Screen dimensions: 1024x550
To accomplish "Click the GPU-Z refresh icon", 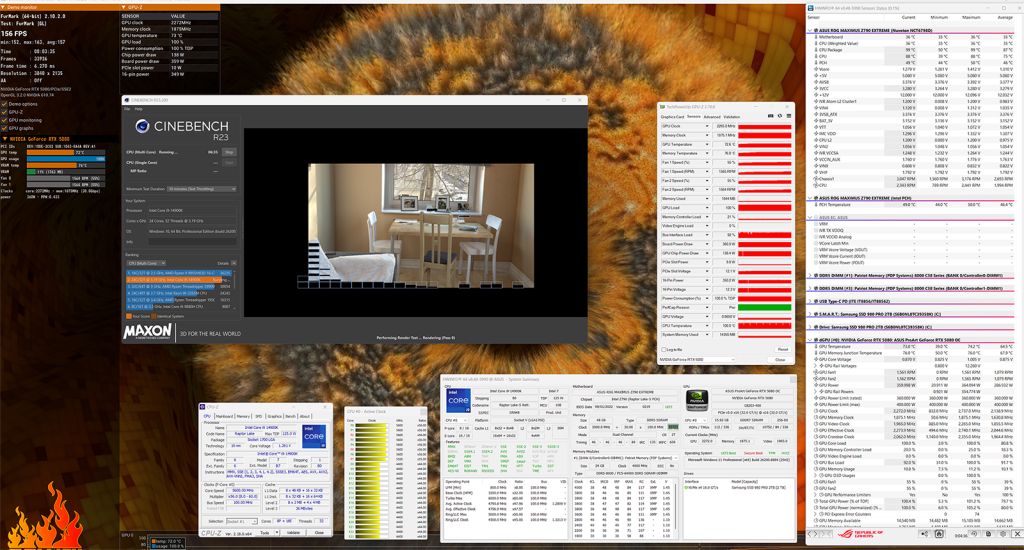I will (780, 116).
